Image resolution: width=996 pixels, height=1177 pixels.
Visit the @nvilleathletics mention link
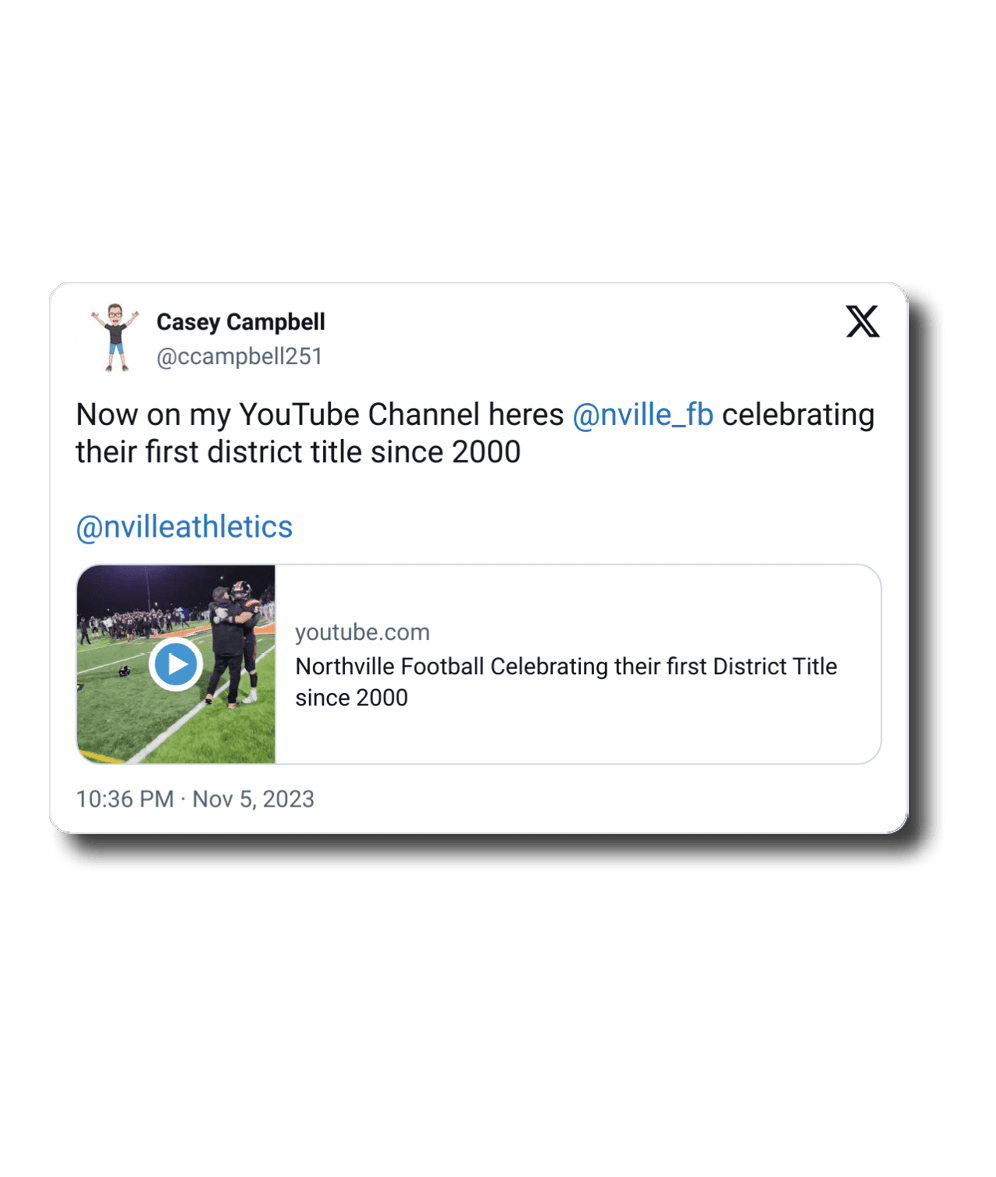(184, 527)
